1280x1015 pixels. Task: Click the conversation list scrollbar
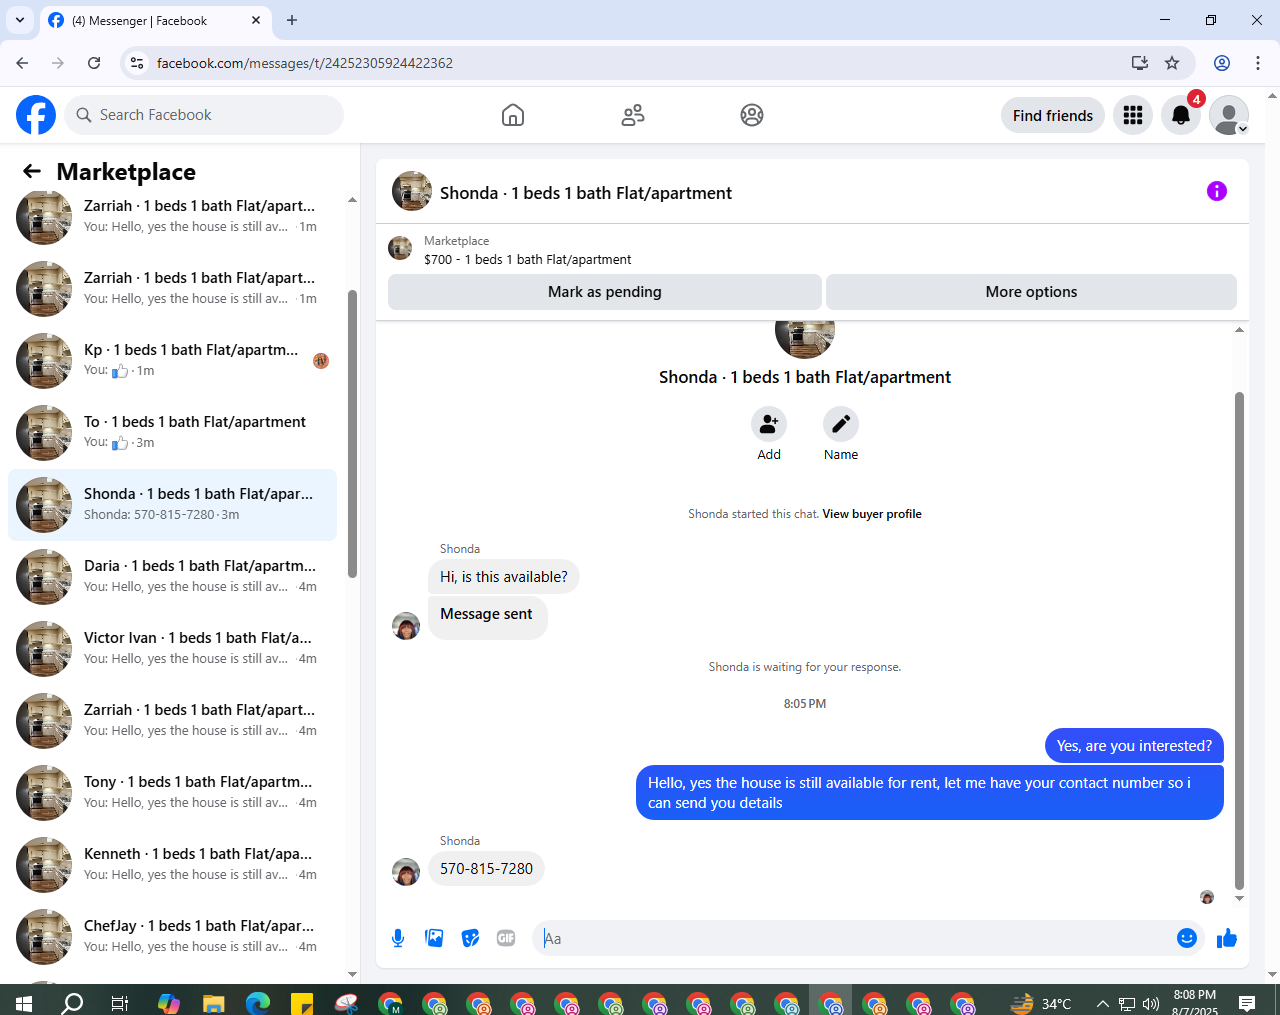tap(352, 434)
